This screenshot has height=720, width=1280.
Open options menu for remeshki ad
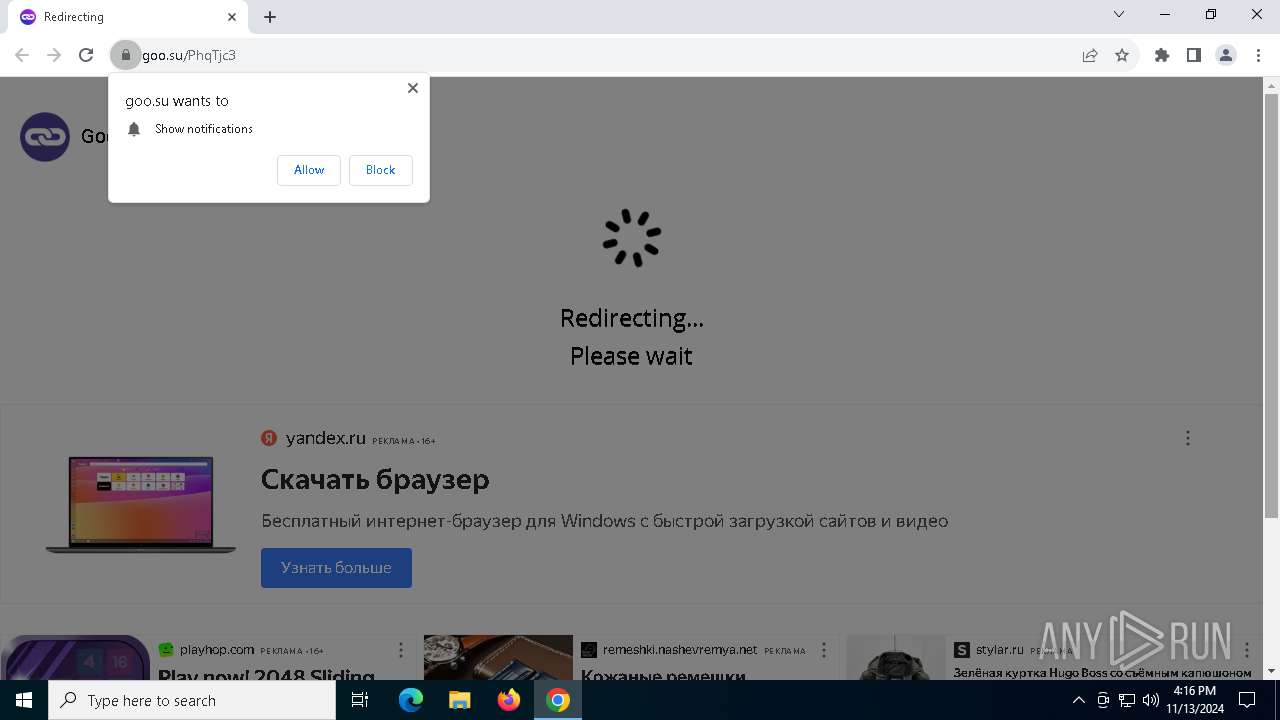(824, 650)
